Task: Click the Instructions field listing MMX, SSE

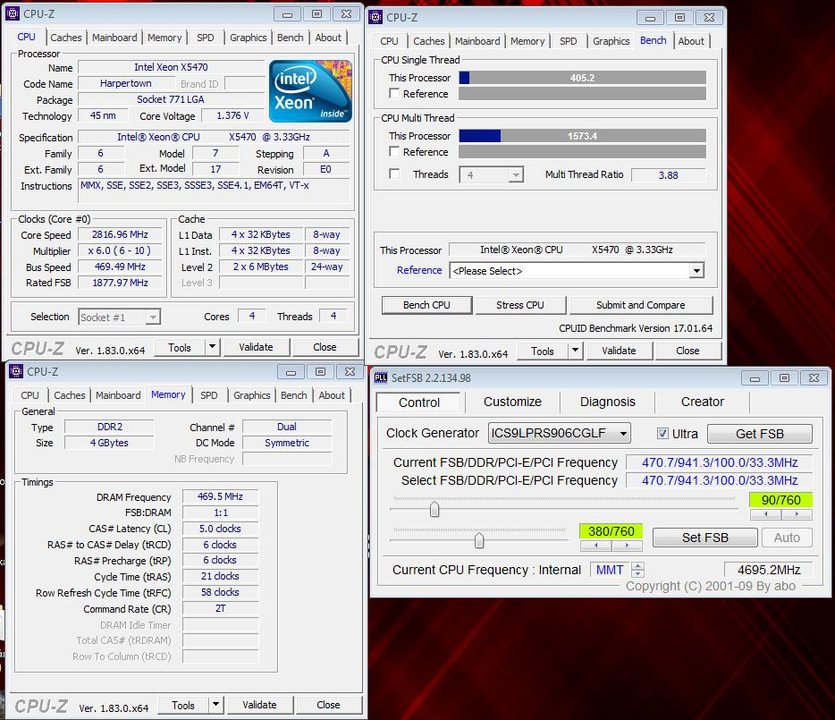Action: pos(215,191)
